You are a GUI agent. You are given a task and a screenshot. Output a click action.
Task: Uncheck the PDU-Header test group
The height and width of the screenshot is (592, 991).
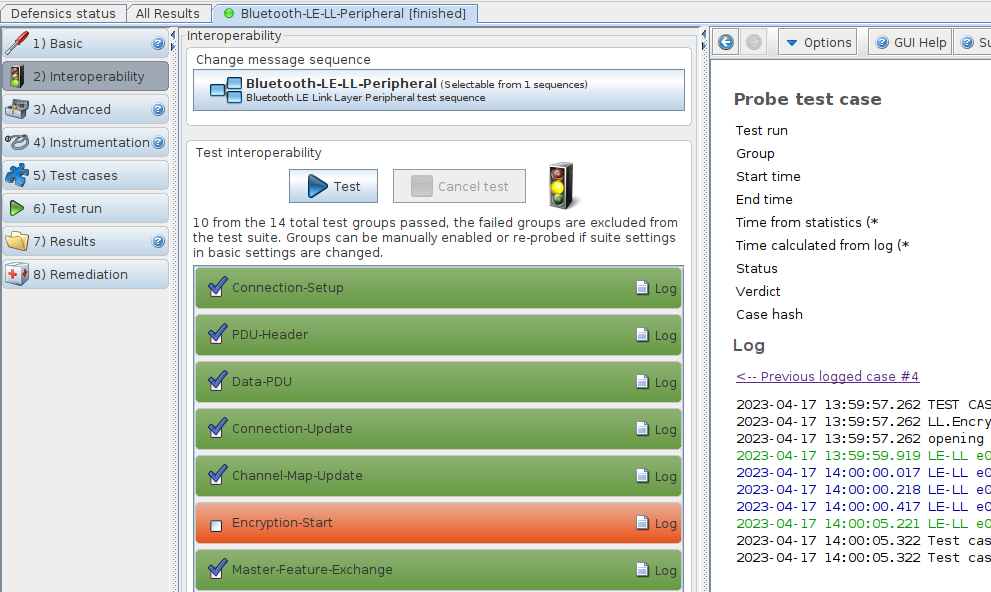point(216,335)
